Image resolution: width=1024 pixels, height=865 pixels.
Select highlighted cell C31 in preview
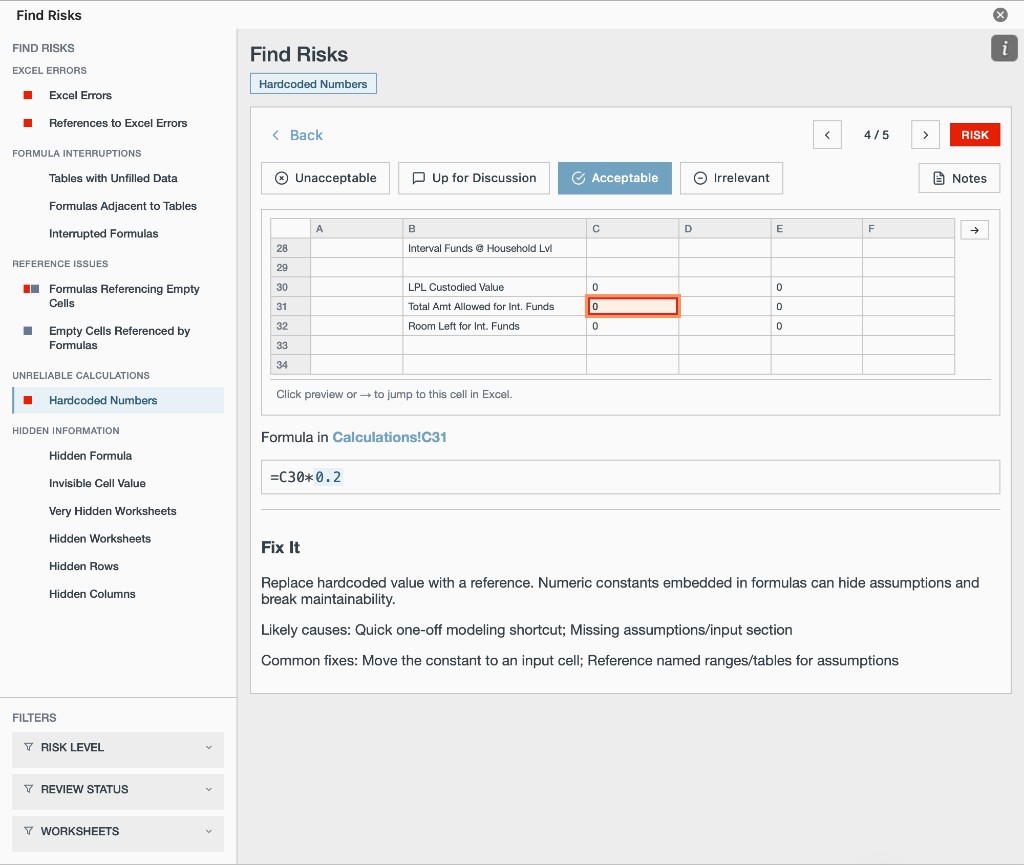pyautogui.click(x=632, y=306)
